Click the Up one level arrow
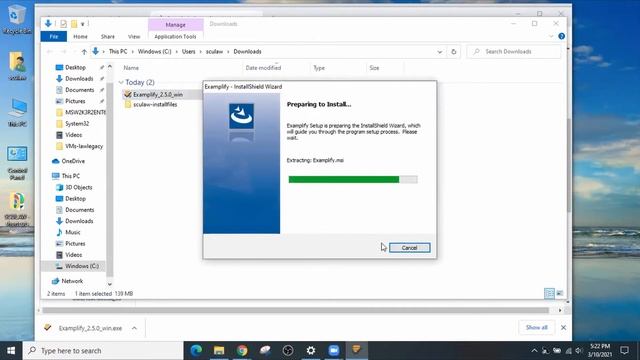 (84, 52)
